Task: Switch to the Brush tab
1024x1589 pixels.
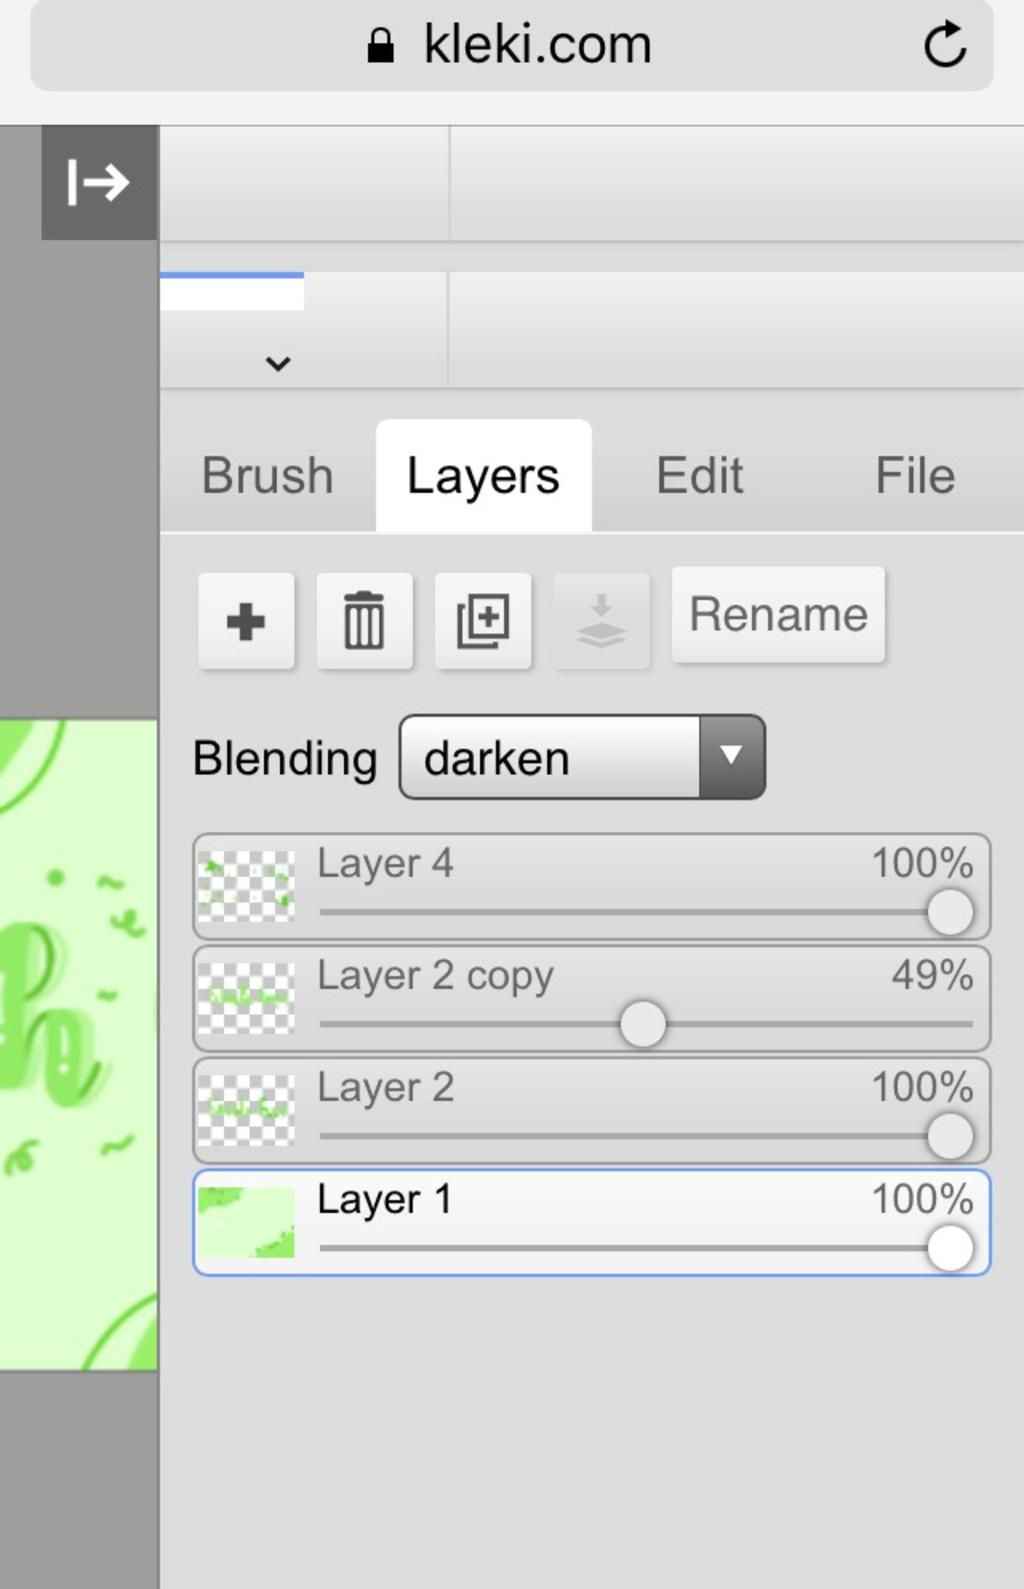Action: pos(267,476)
